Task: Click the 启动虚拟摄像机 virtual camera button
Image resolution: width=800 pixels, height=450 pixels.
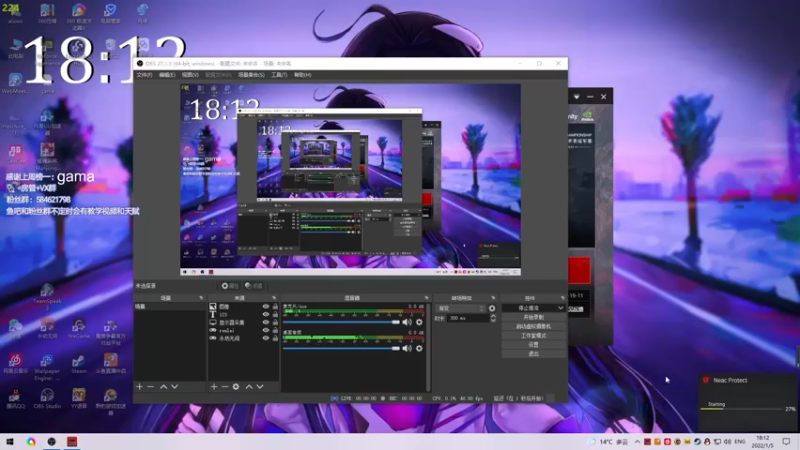Action: 534,327
